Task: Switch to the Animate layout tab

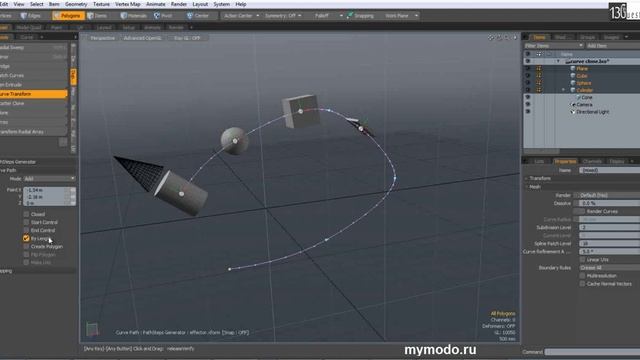Action: (x=152, y=27)
